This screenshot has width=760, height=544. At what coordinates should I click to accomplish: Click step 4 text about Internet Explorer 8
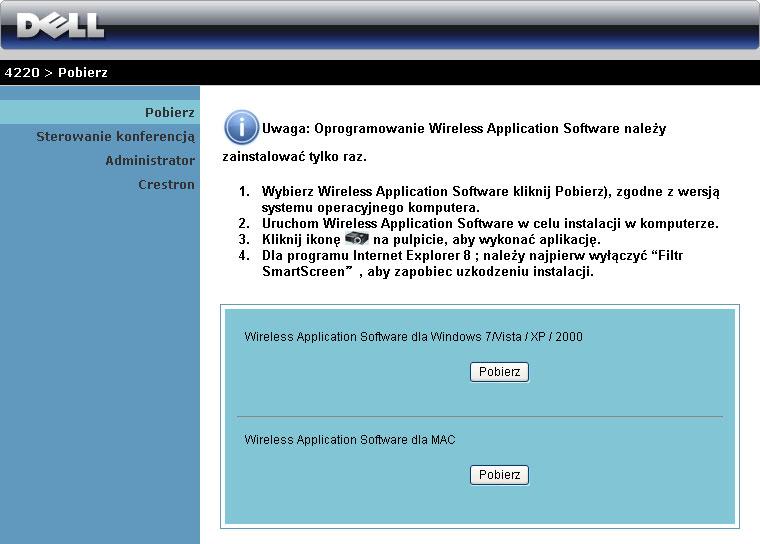click(473, 263)
